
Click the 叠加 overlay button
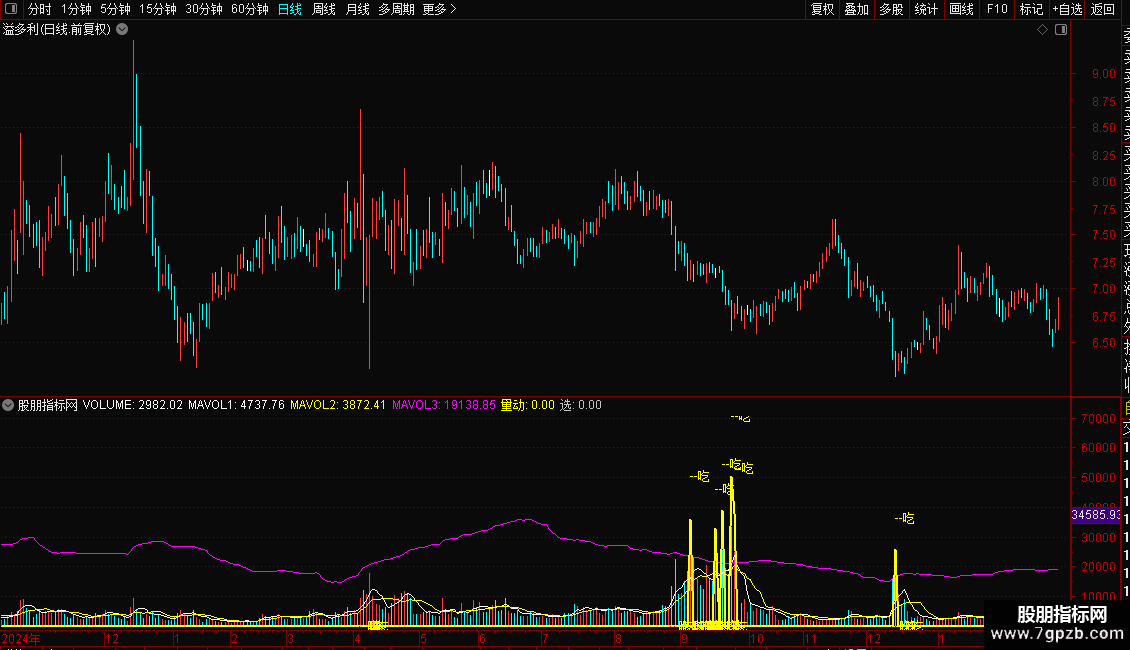click(x=856, y=9)
